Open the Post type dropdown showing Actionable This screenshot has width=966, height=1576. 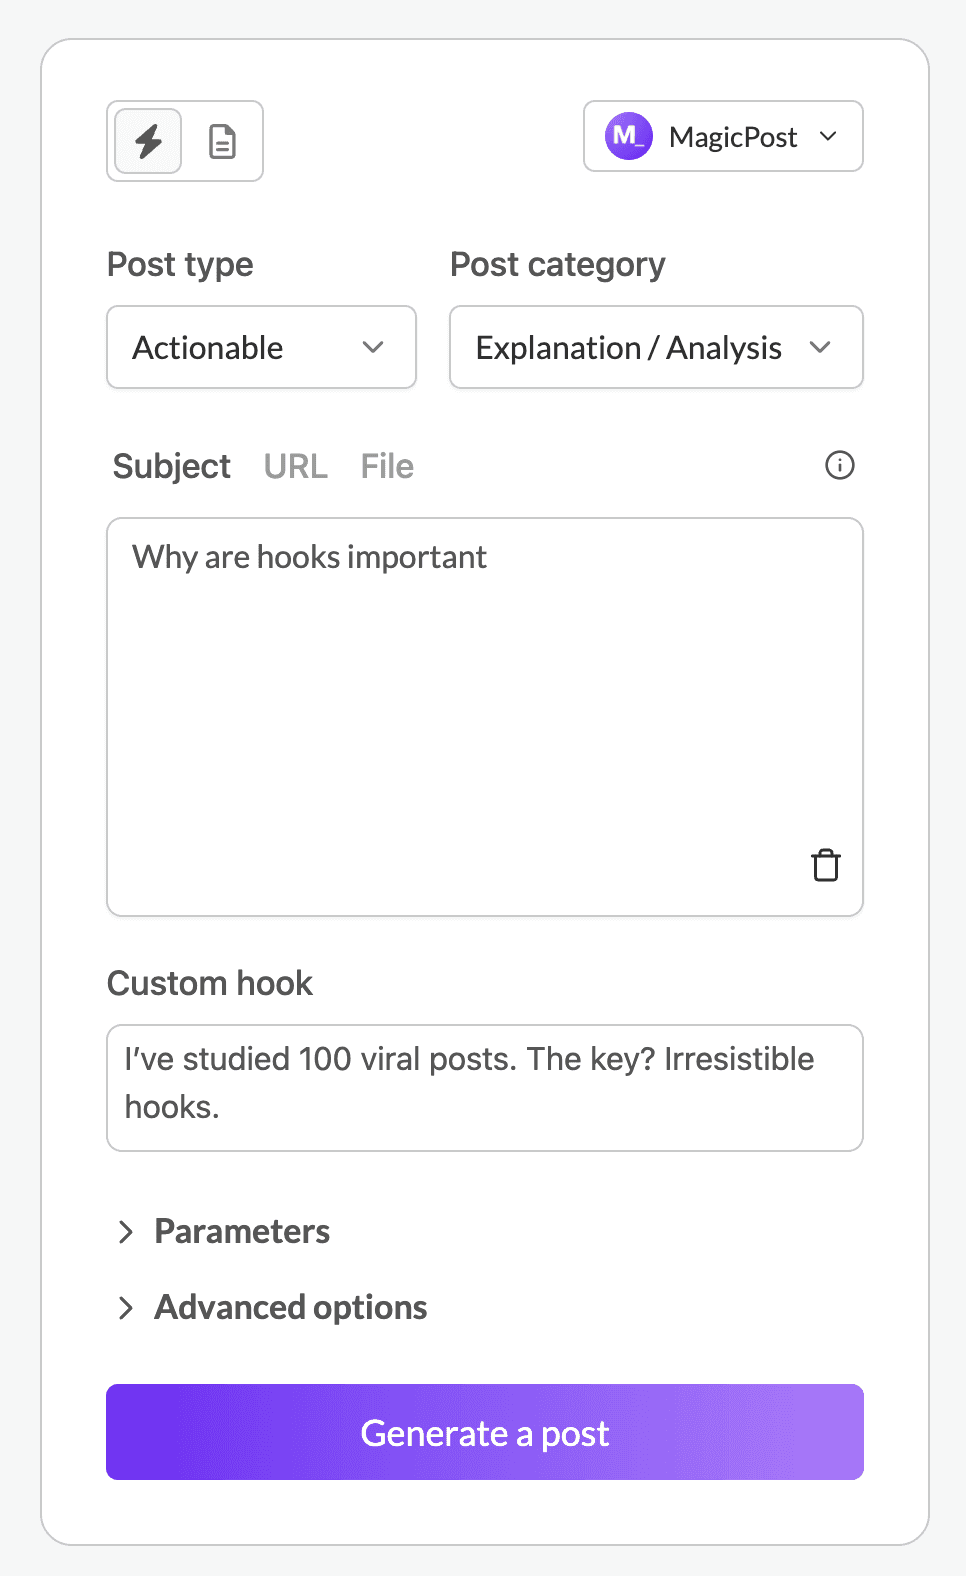[261, 347]
